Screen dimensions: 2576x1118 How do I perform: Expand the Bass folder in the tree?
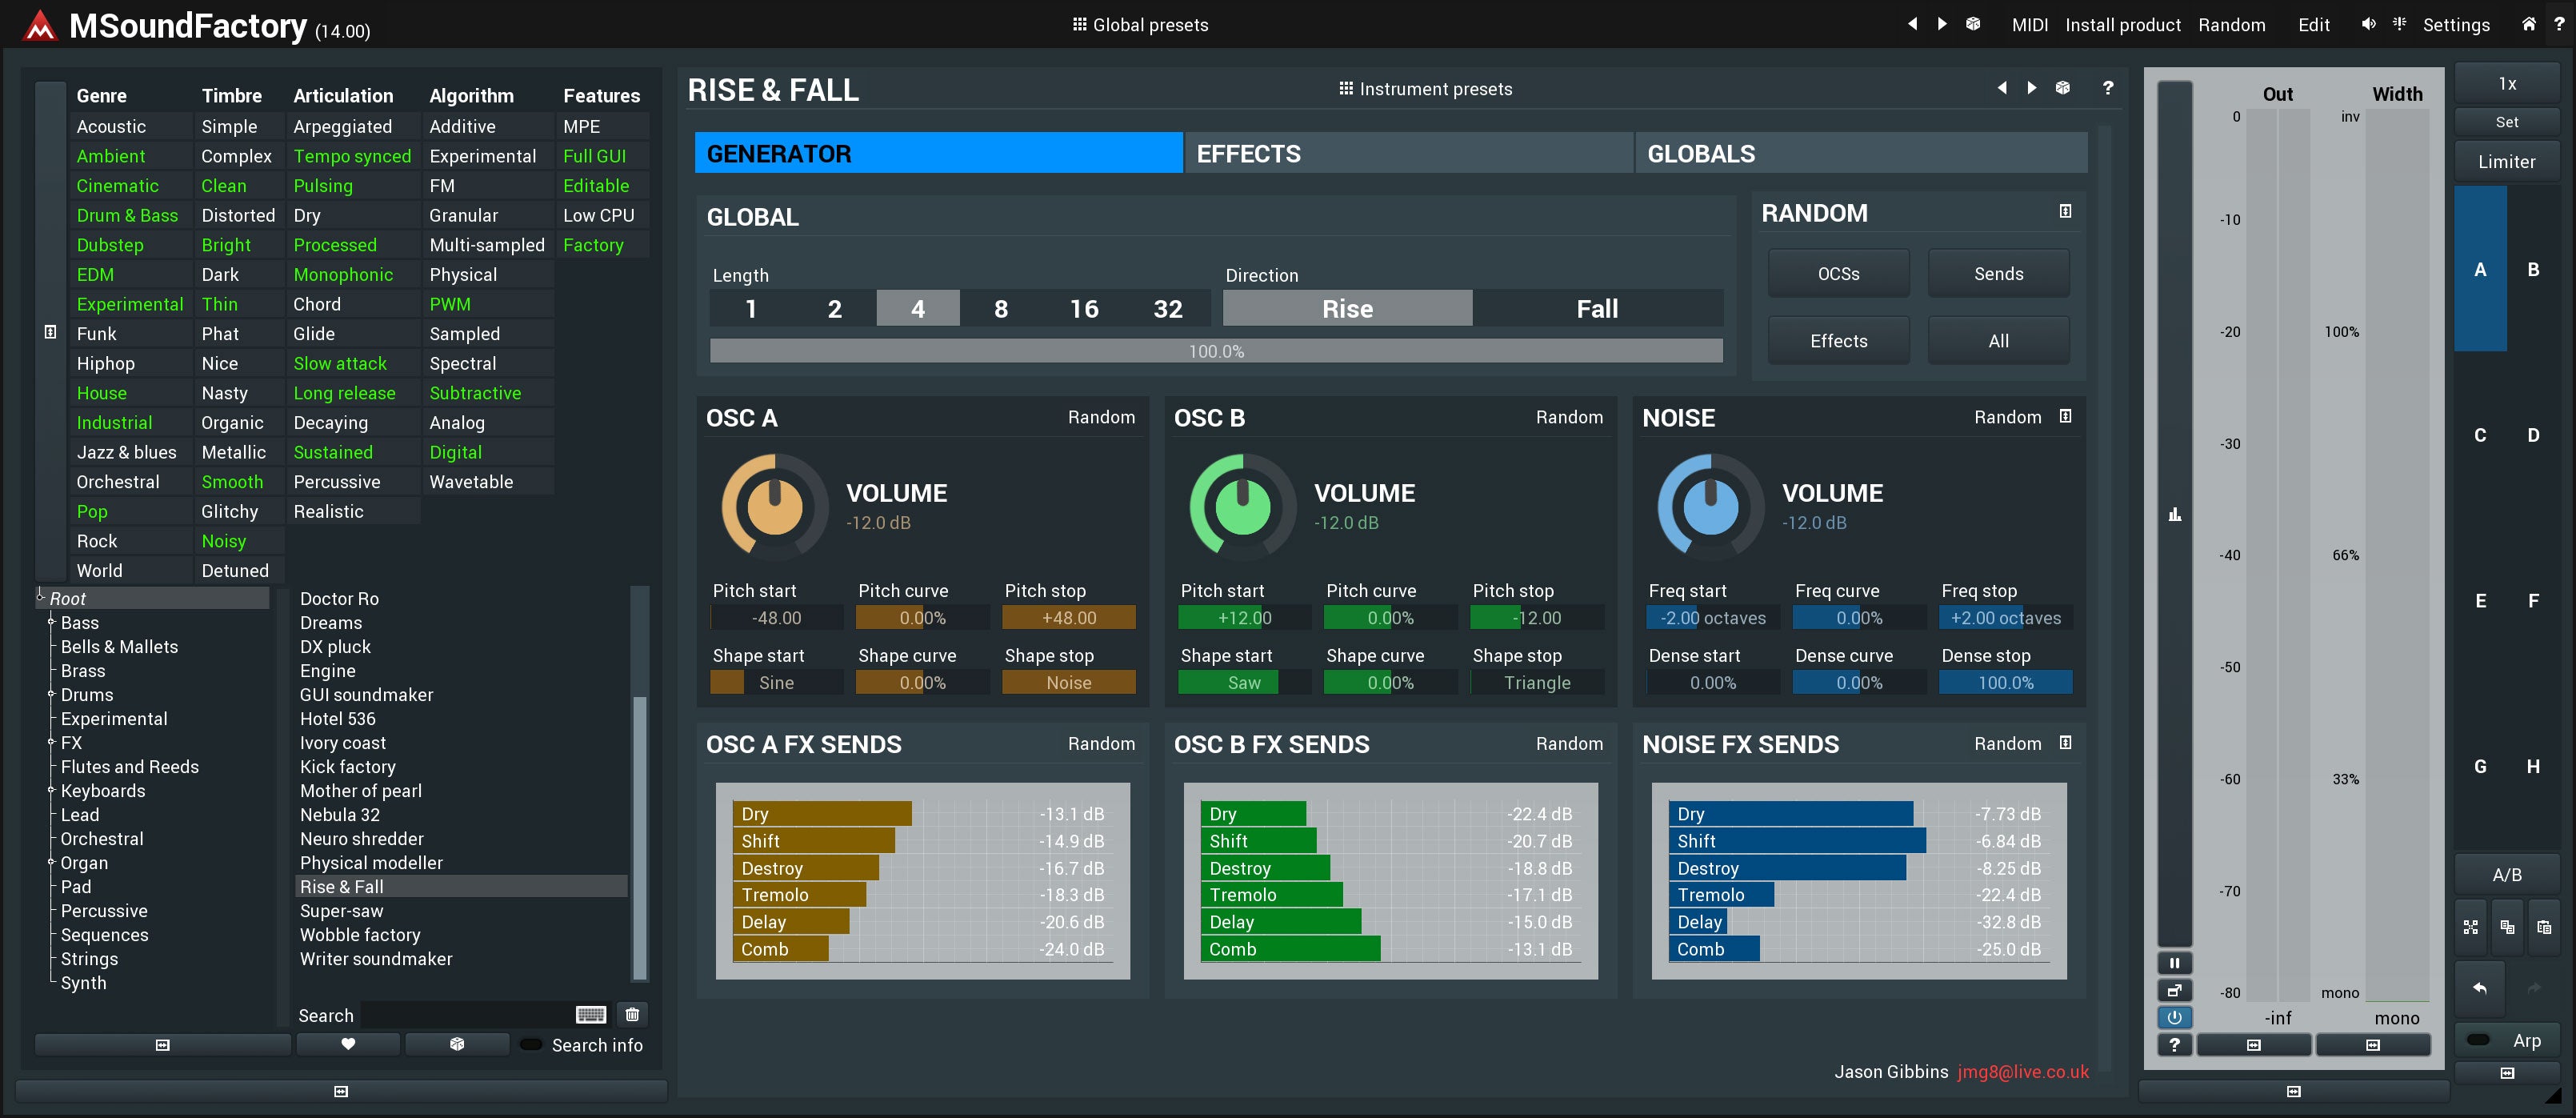[x=51, y=622]
